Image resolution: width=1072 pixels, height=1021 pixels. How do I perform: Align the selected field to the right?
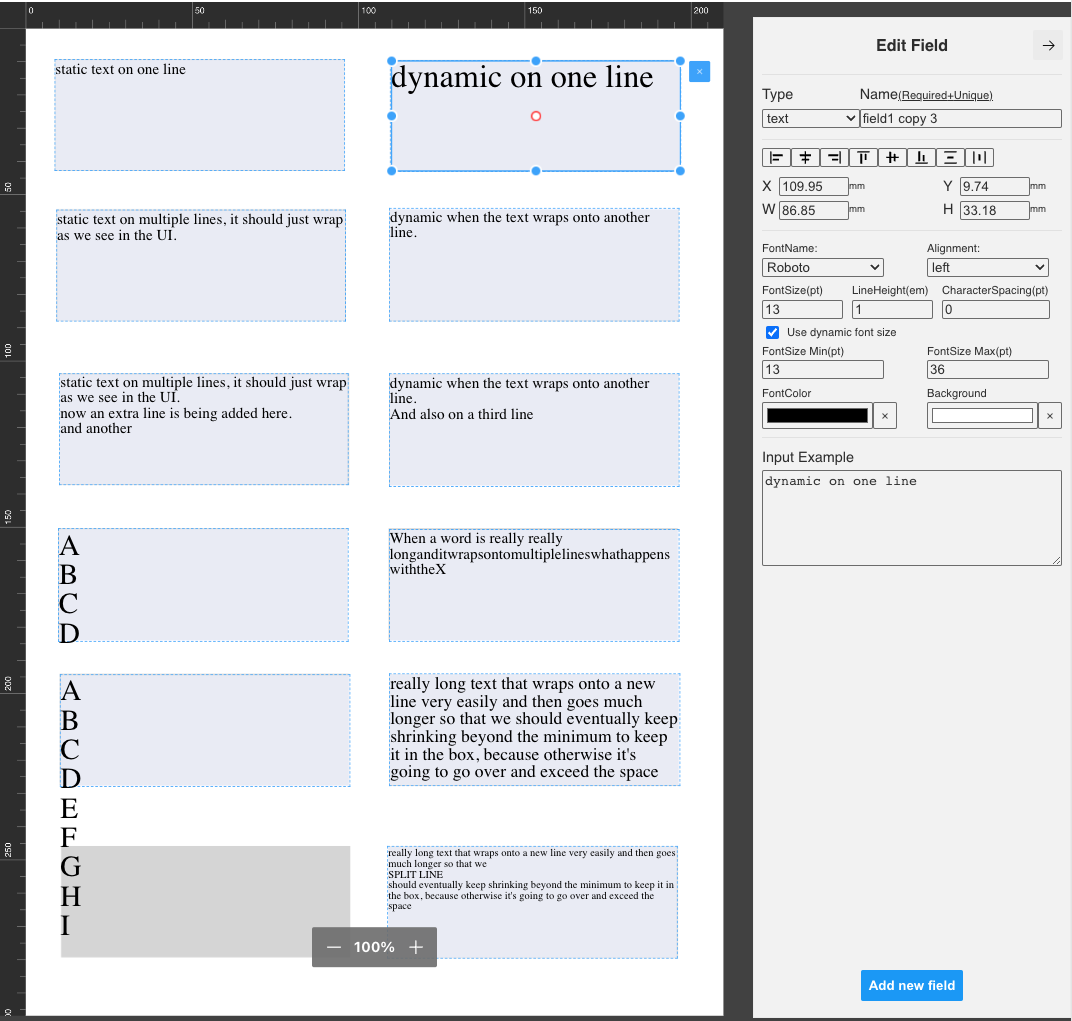coord(833,157)
